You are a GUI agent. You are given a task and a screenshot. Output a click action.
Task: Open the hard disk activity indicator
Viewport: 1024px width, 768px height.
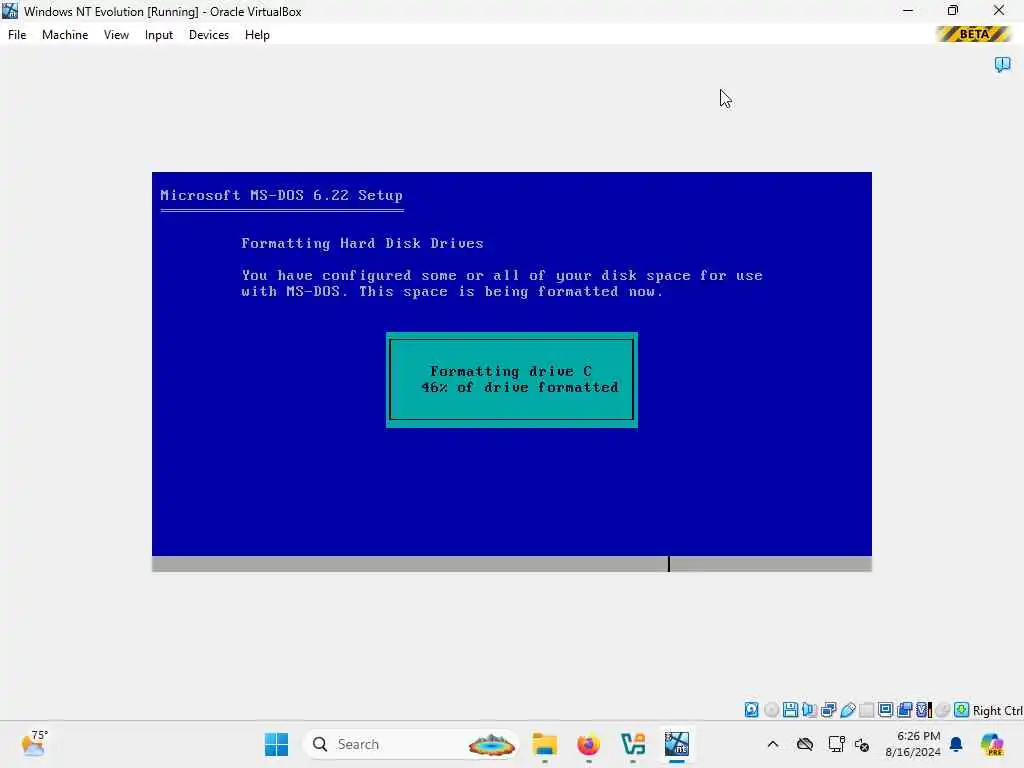[752, 710]
